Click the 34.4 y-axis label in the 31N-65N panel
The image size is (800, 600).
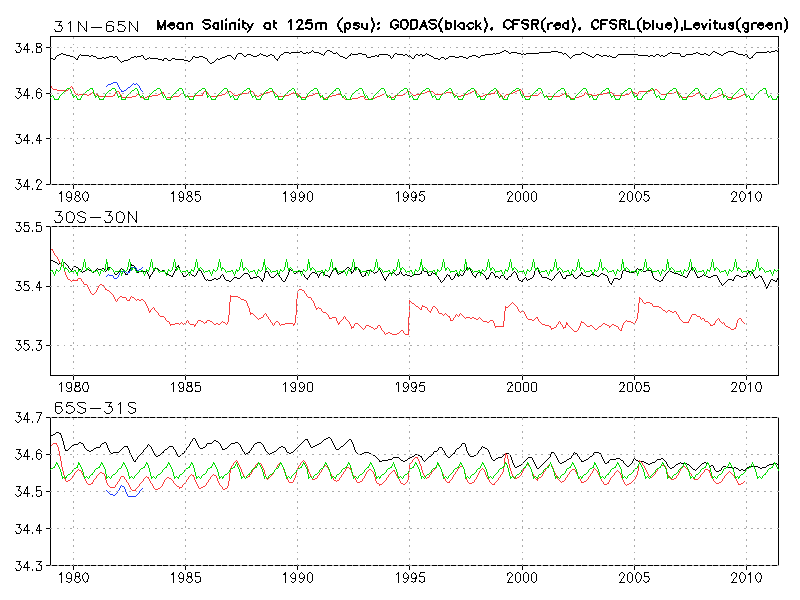(x=29, y=139)
